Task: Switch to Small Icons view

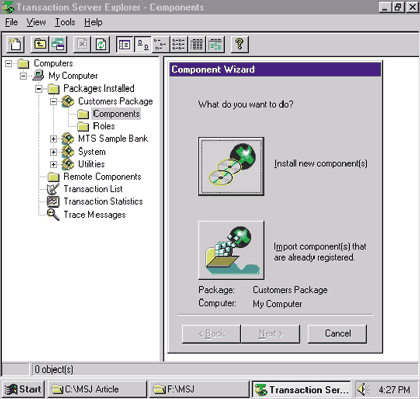Action: pyautogui.click(x=161, y=44)
